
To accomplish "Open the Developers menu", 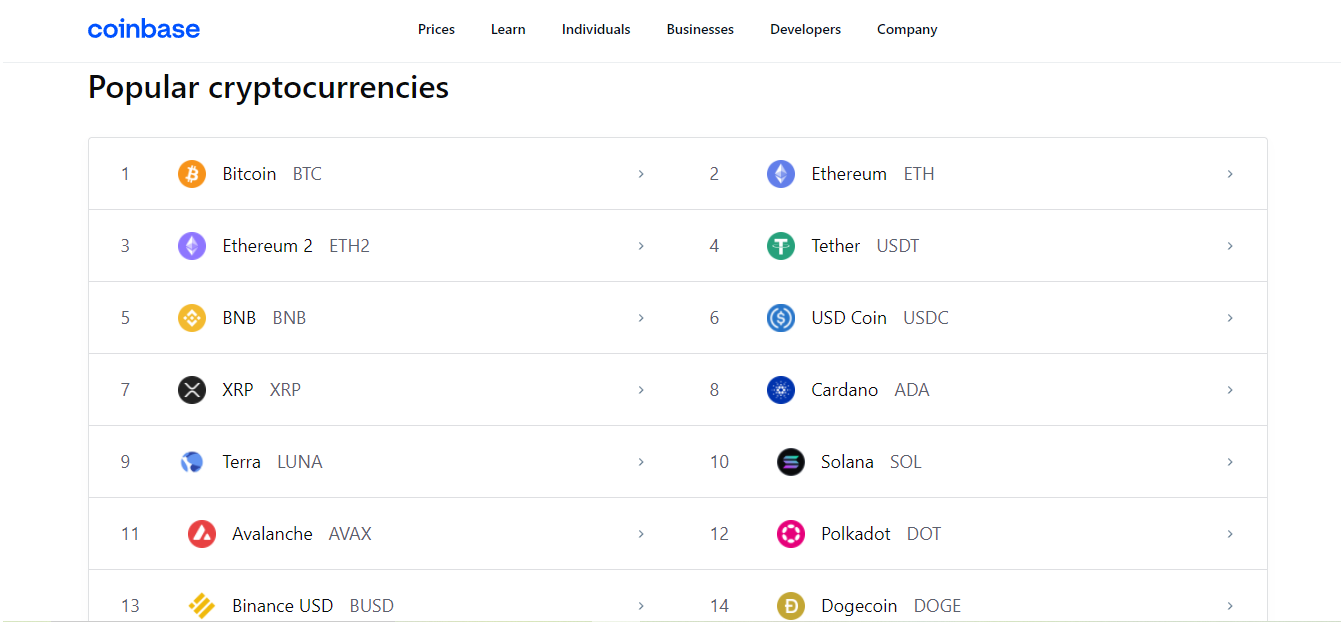I will coord(805,30).
